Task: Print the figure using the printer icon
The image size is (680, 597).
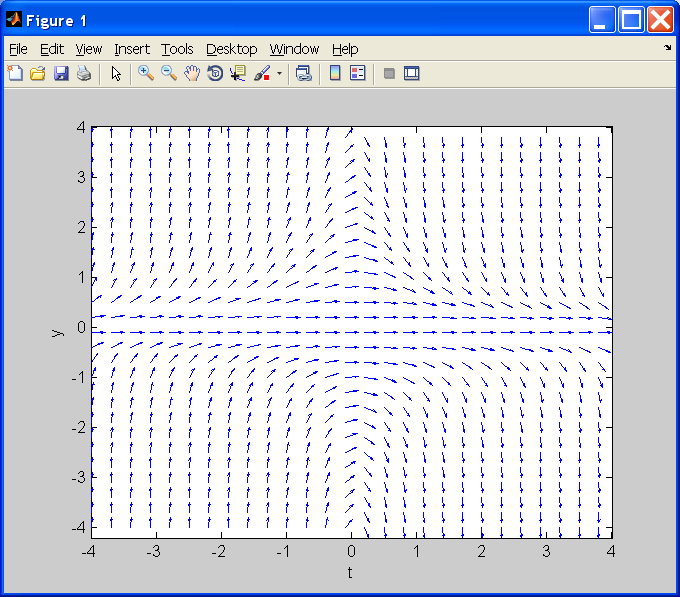Action: click(x=84, y=73)
